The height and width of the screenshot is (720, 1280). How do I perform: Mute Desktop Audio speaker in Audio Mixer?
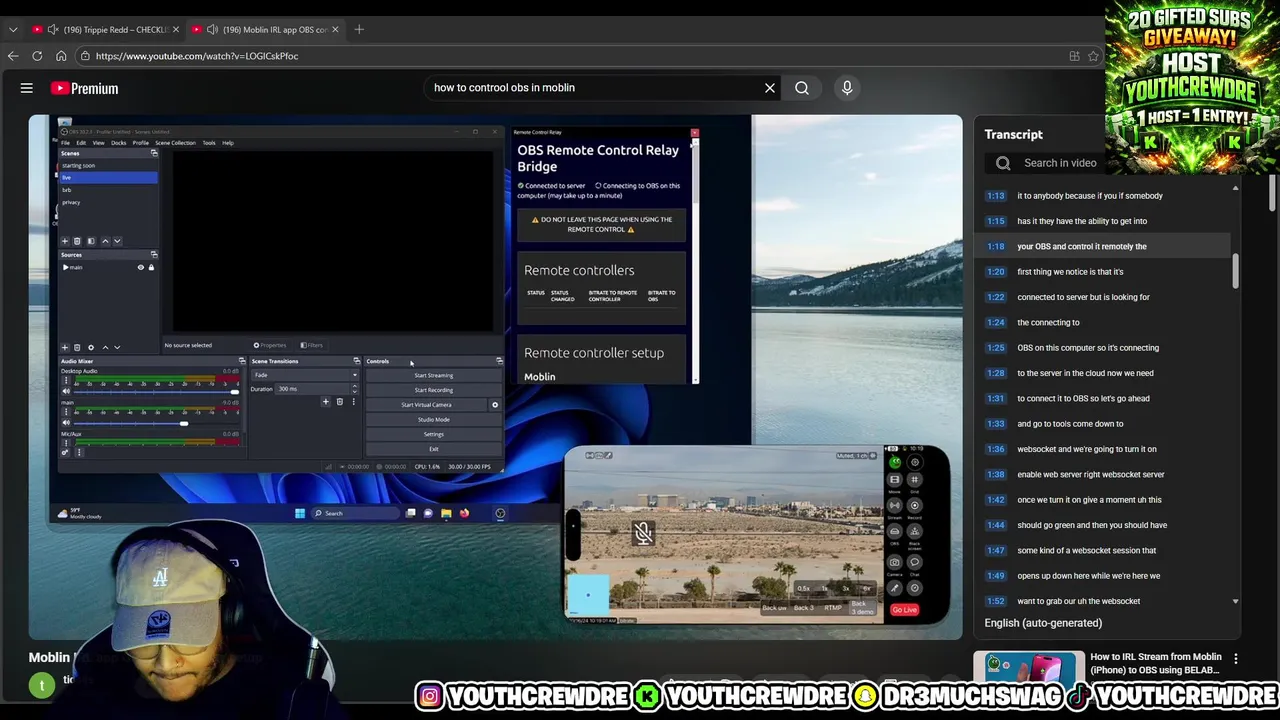pos(66,391)
